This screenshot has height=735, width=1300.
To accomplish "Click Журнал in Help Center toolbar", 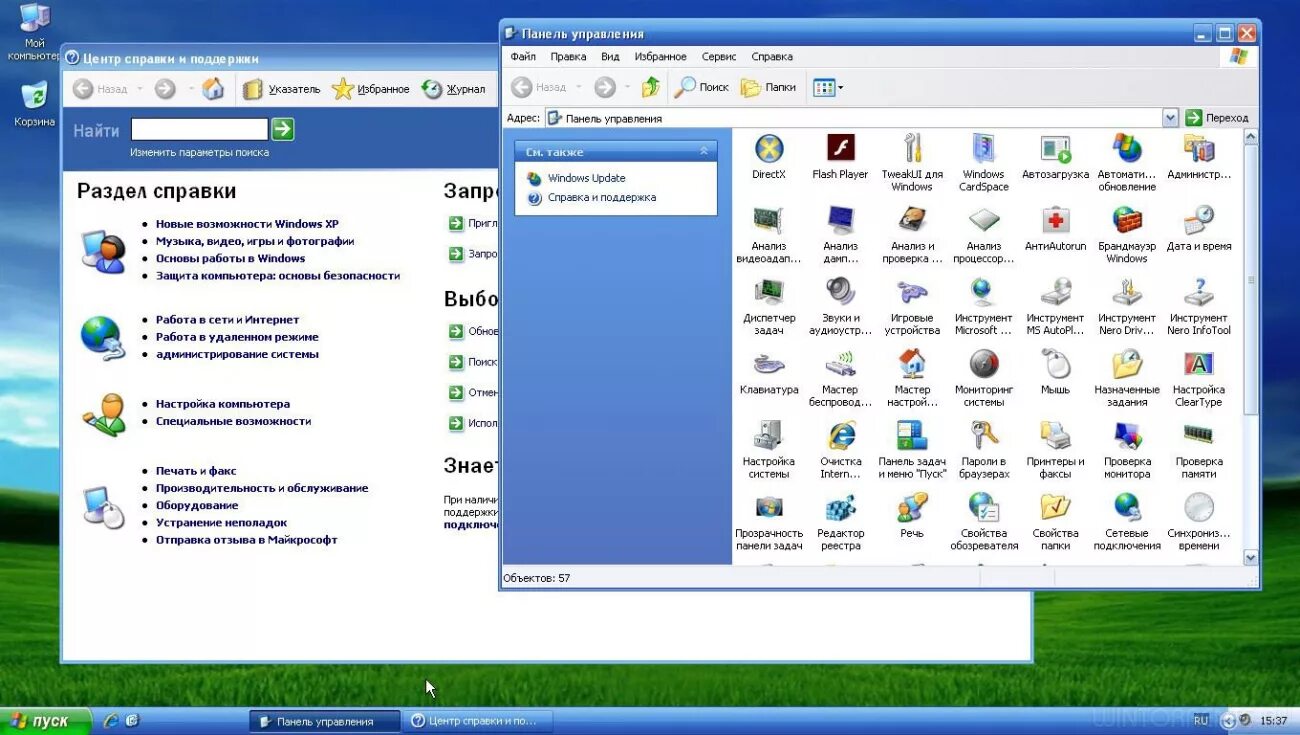I will click(454, 89).
